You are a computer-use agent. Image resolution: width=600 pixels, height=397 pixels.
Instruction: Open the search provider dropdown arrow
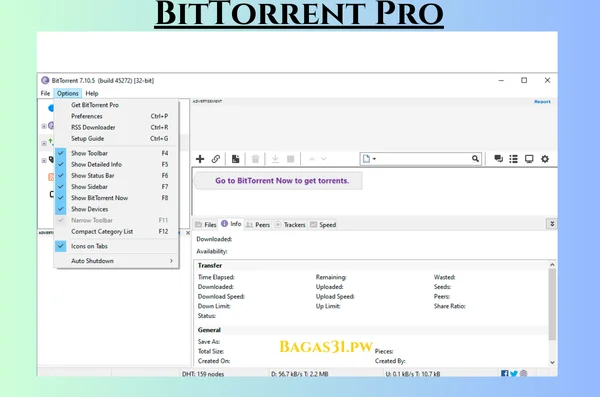coord(374,159)
